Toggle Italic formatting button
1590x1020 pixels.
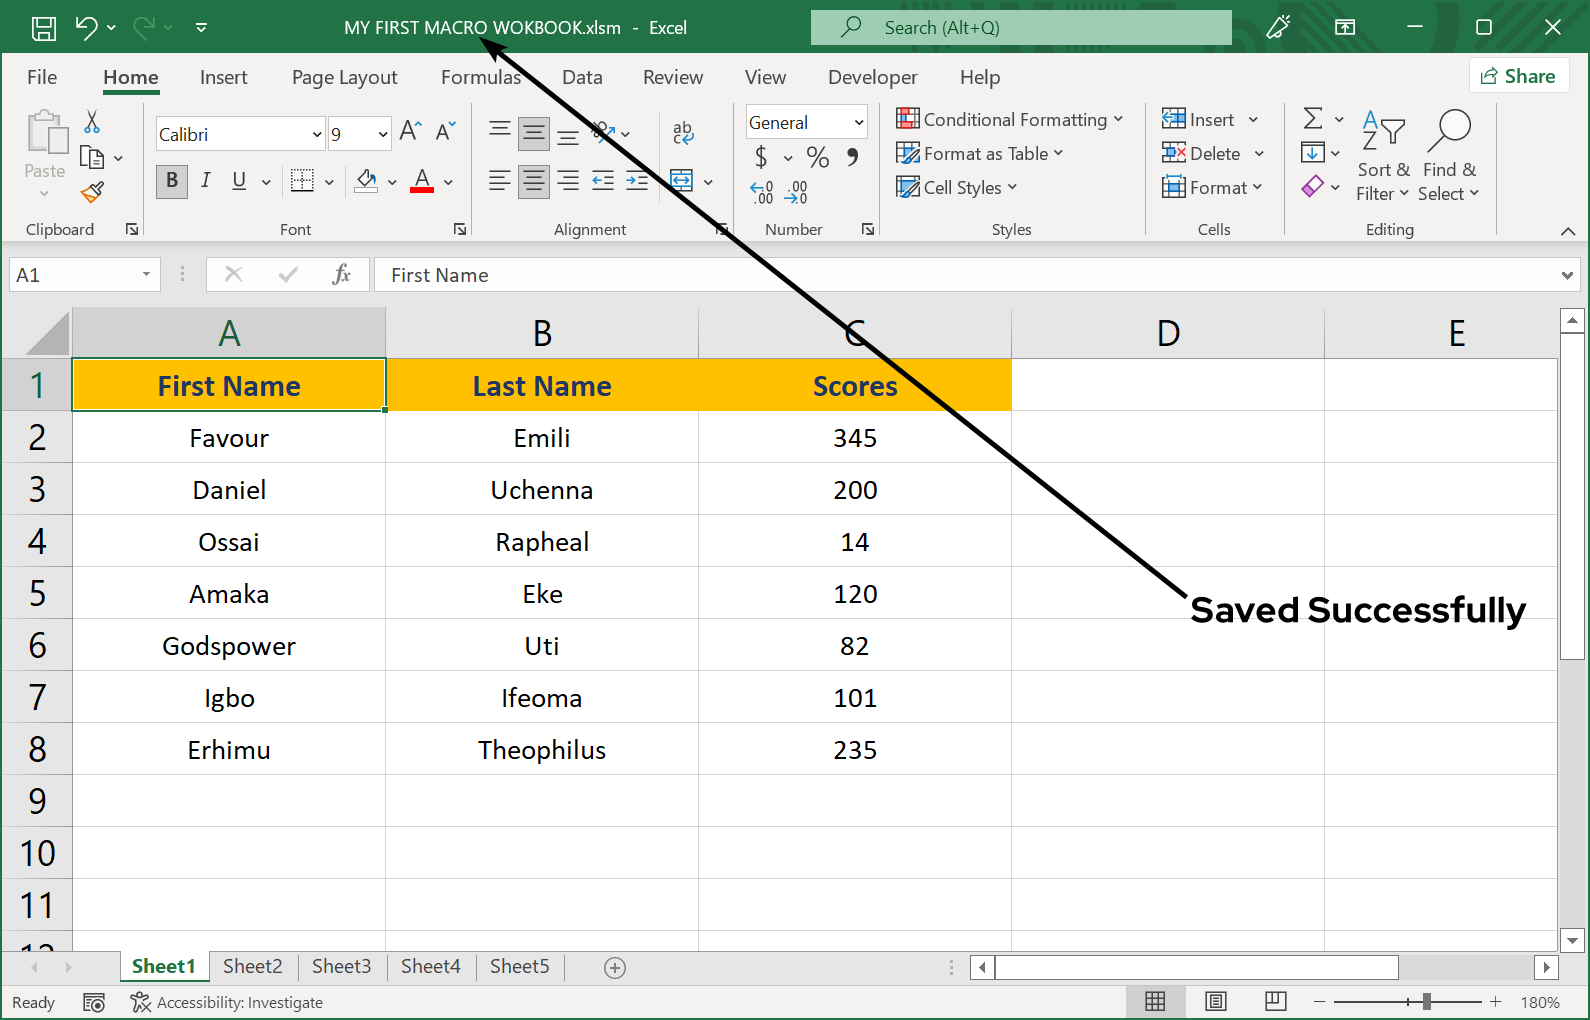click(x=206, y=181)
